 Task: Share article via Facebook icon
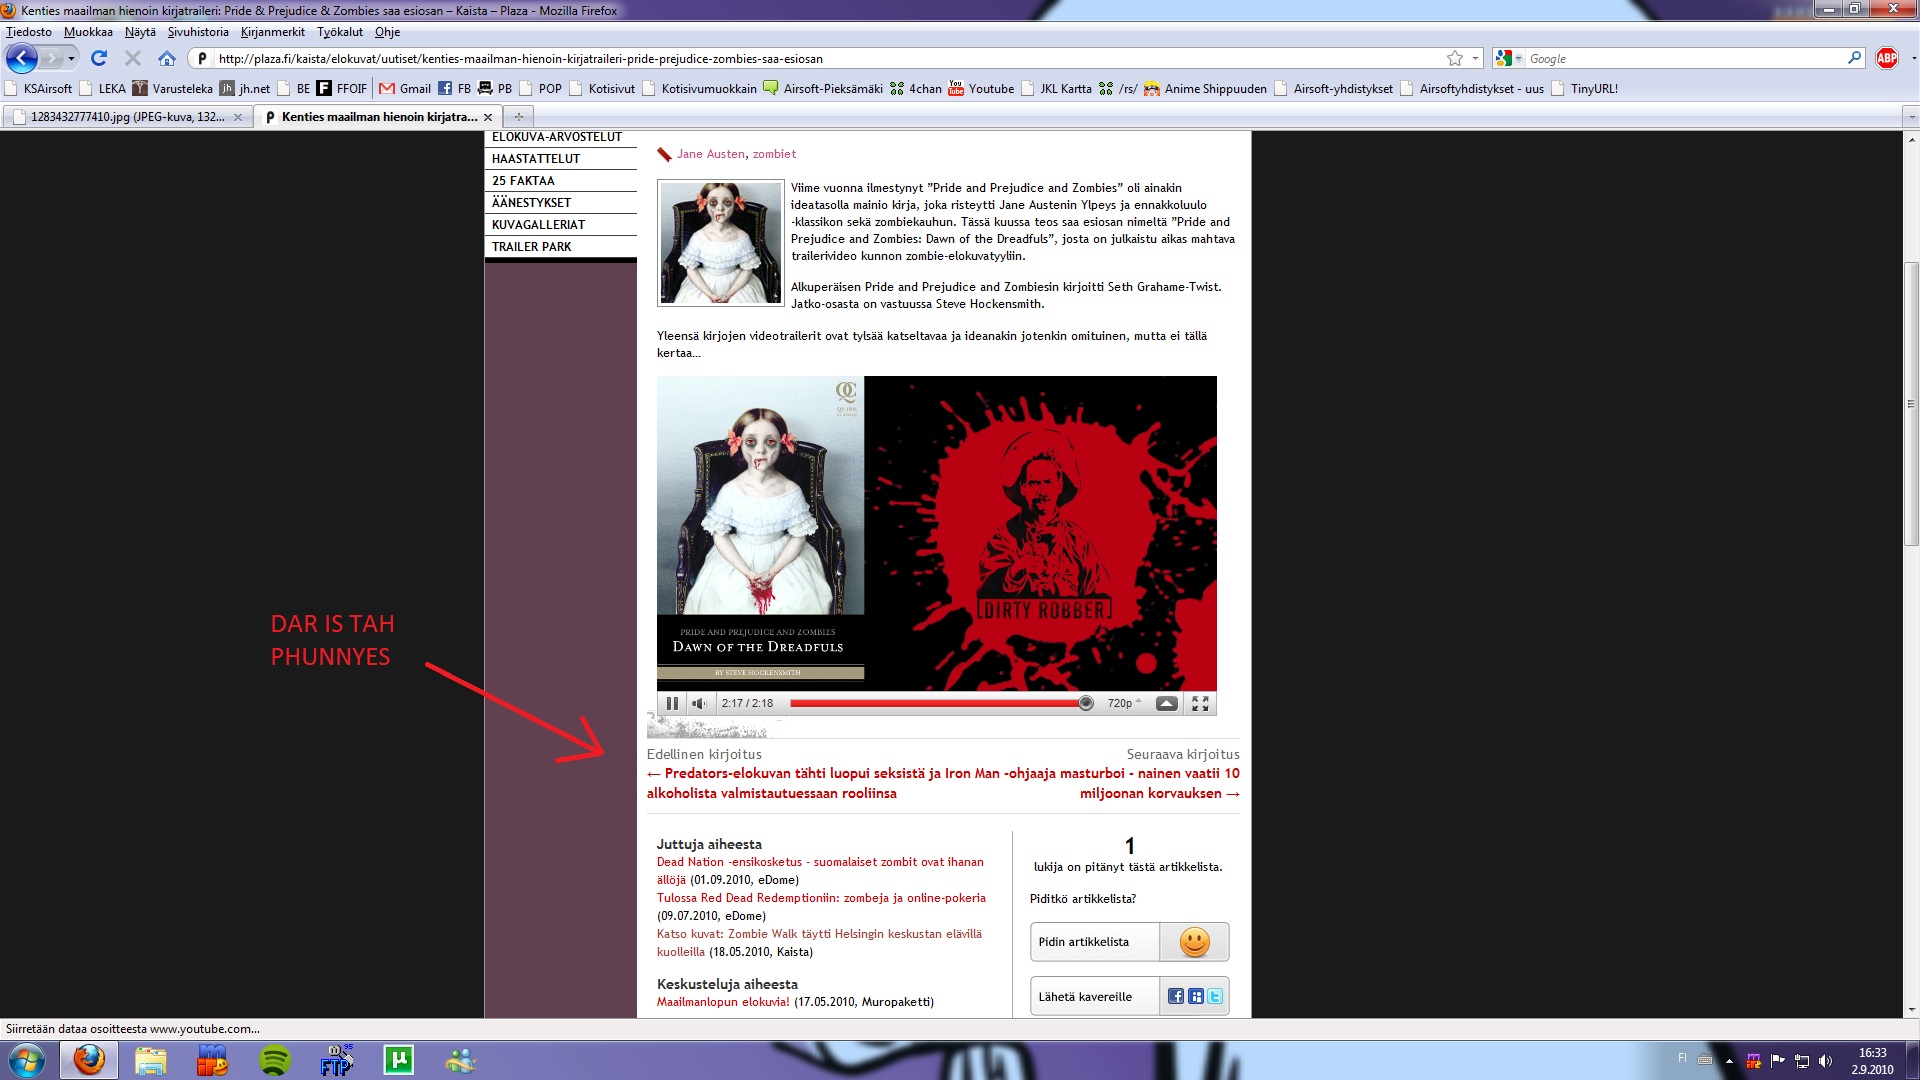[x=1176, y=996]
